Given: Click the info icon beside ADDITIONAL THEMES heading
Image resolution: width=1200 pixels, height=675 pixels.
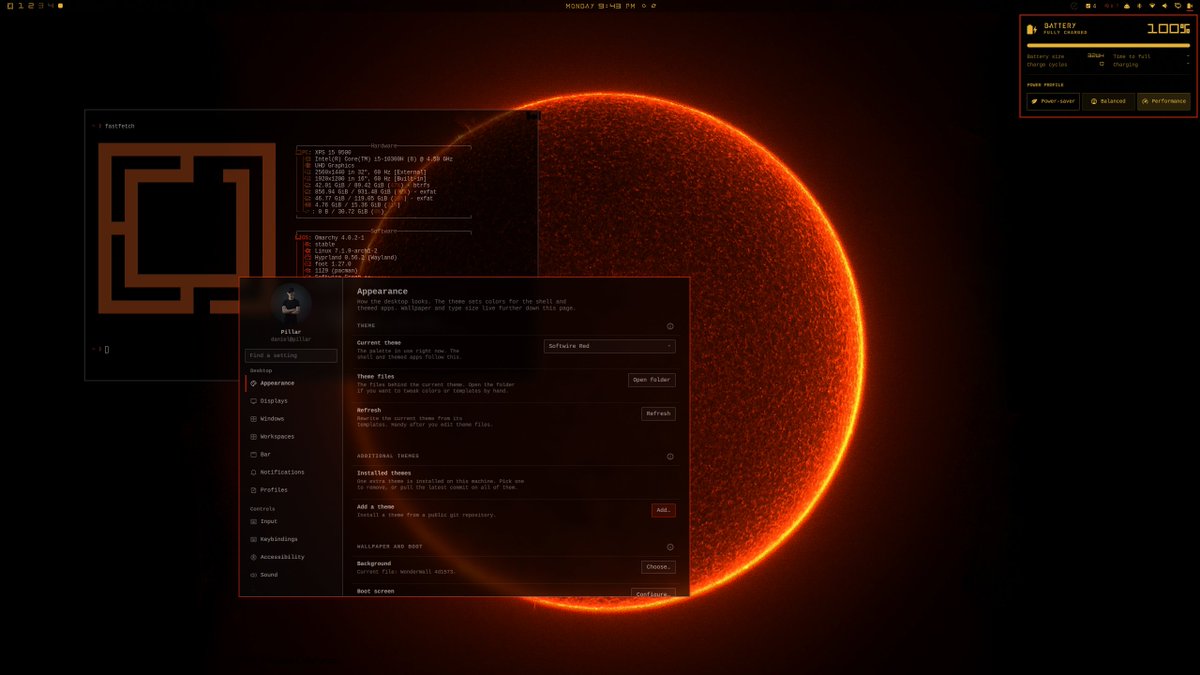Looking at the screenshot, I should [670, 456].
